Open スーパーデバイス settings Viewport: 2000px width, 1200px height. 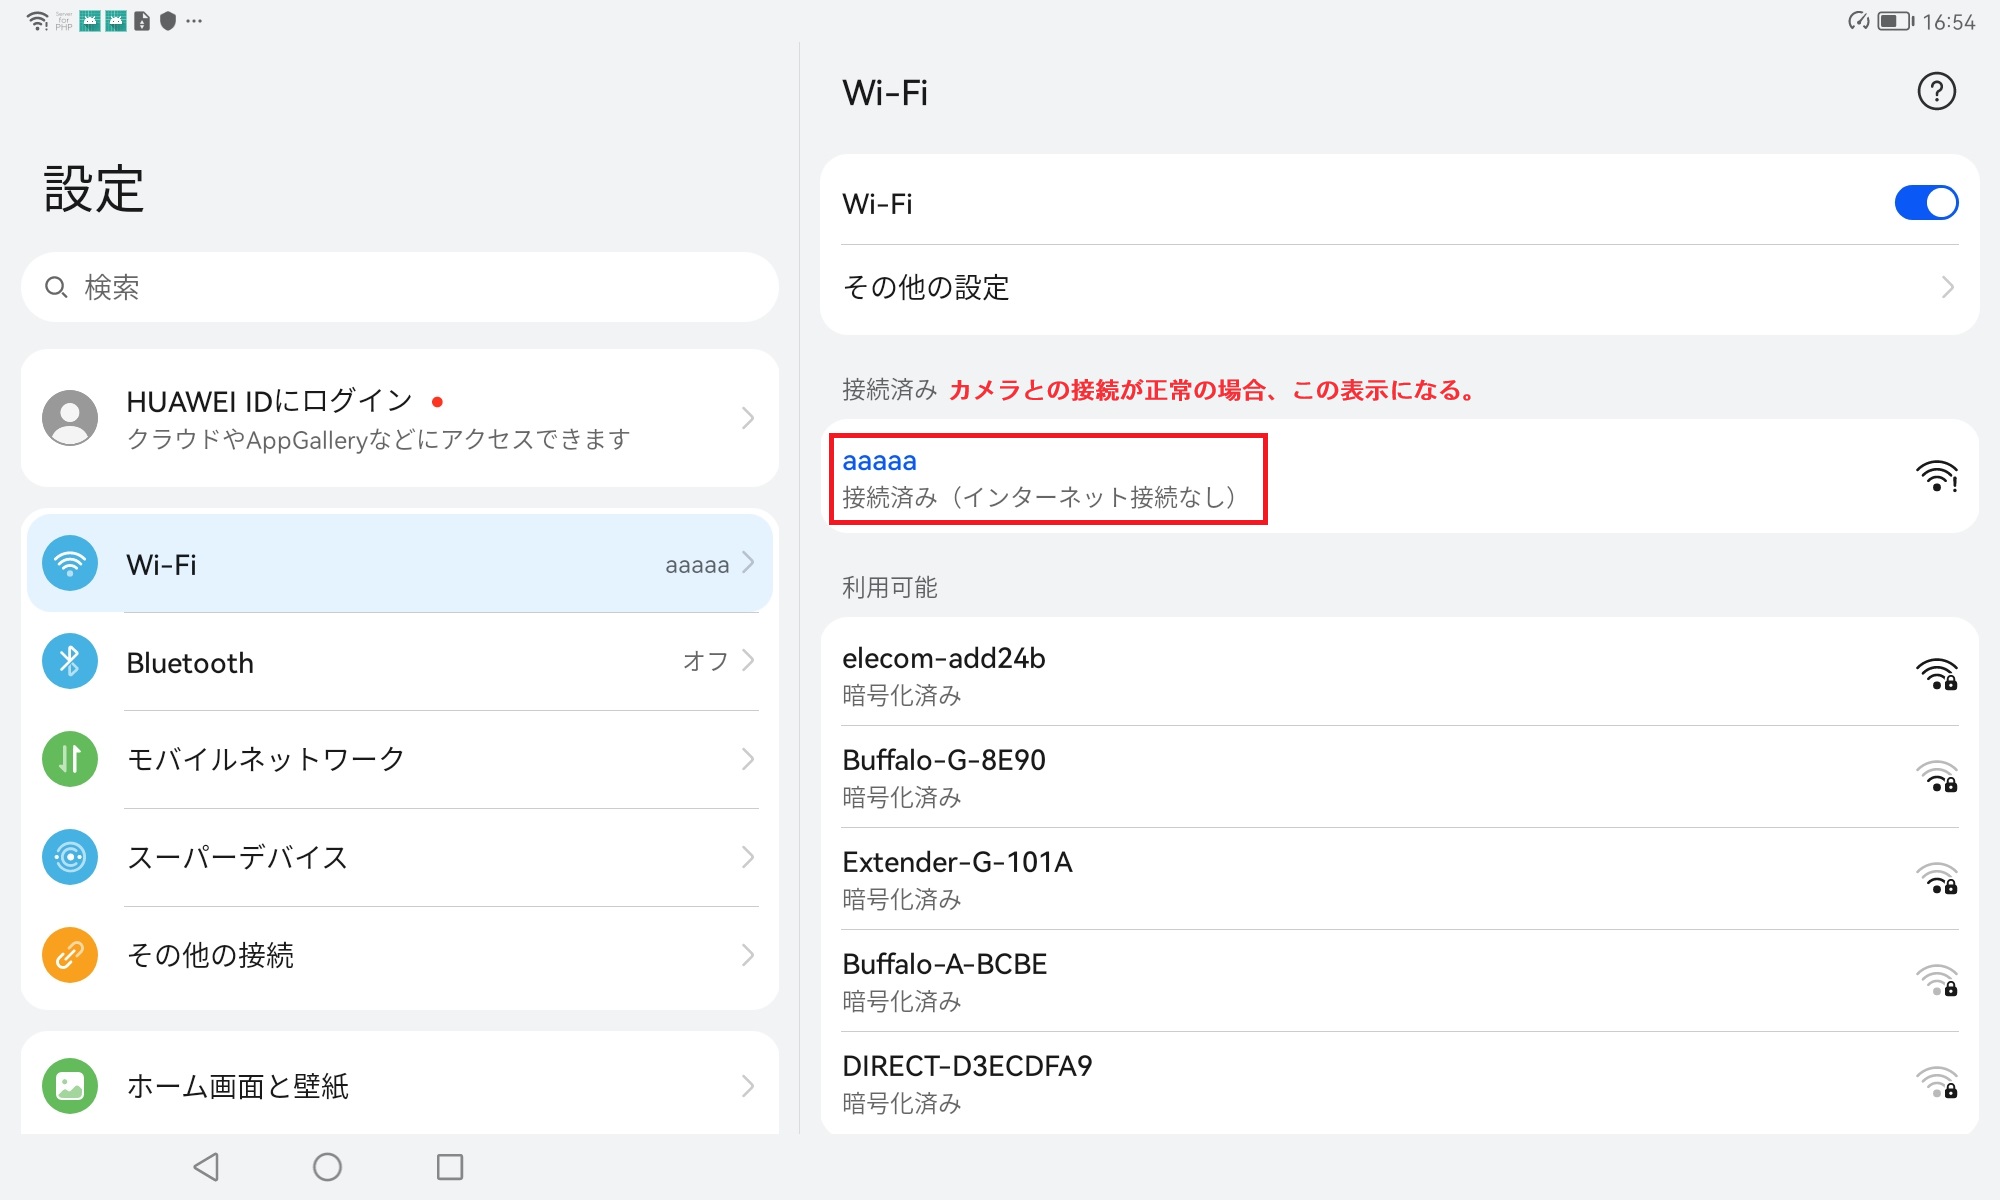[x=400, y=858]
